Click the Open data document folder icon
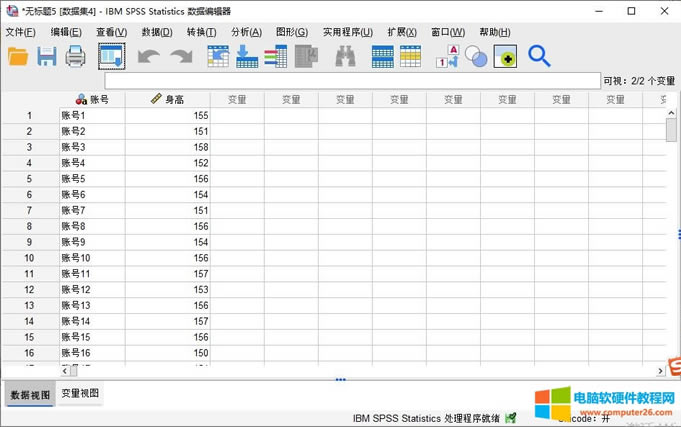The height and width of the screenshot is (427, 681). tap(18, 57)
